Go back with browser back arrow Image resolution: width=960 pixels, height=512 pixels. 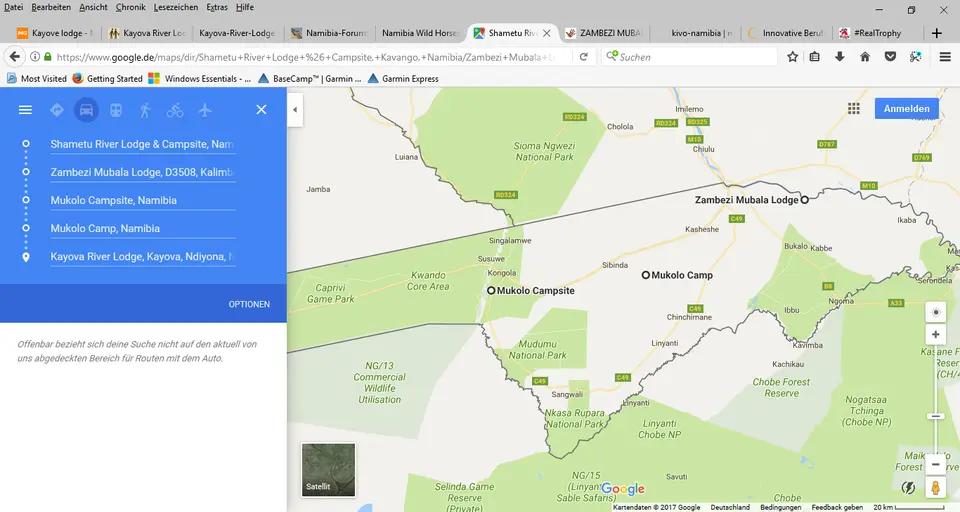point(15,57)
